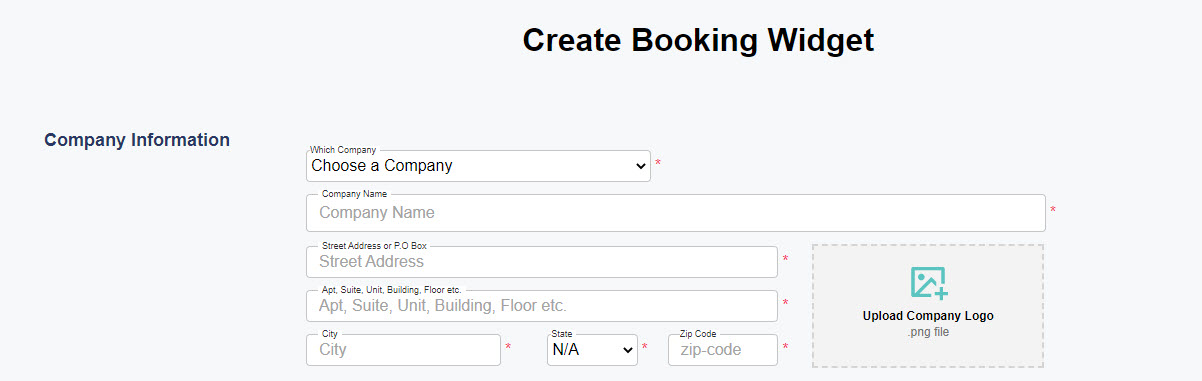Click the Upload Company Logo text

tap(928, 316)
